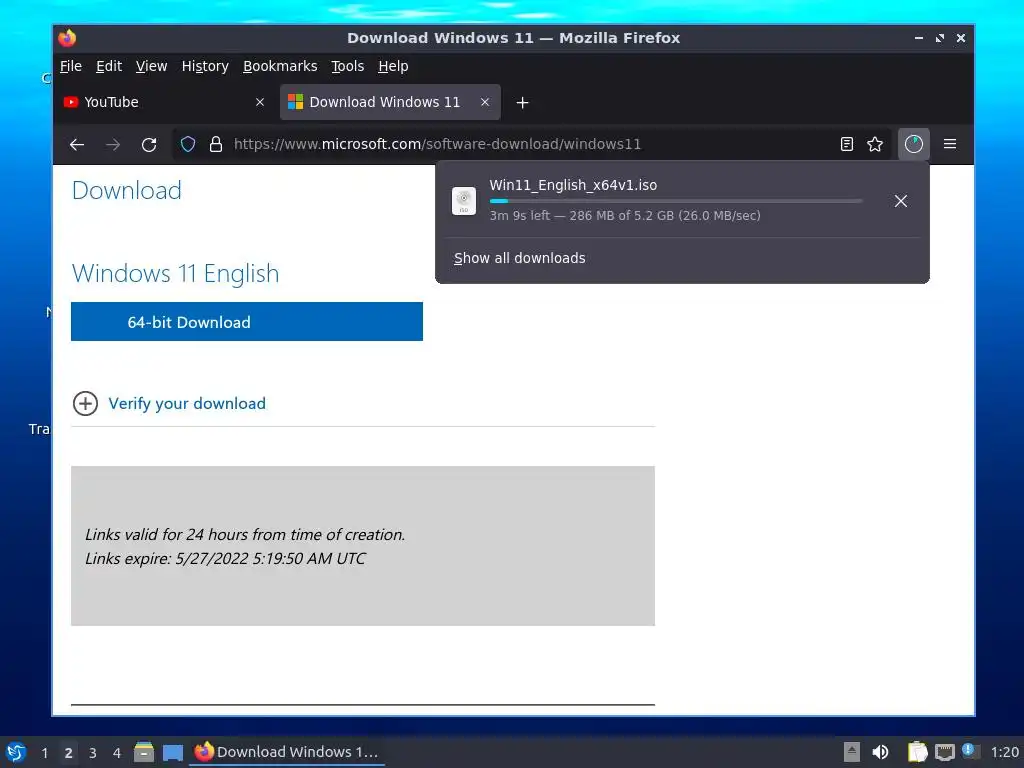
Task: Open the Edit menu
Action: pos(109,67)
